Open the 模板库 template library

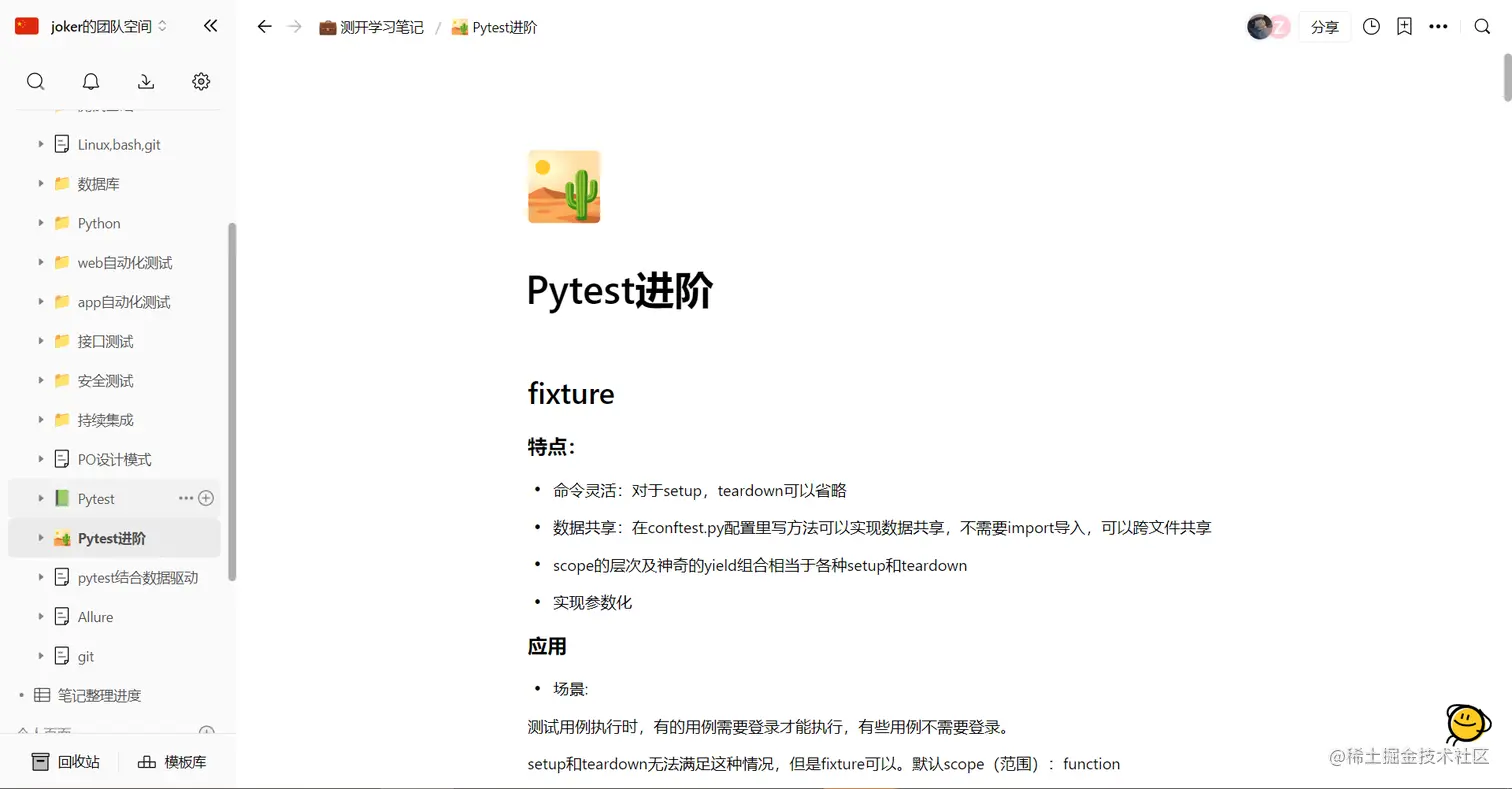172,763
